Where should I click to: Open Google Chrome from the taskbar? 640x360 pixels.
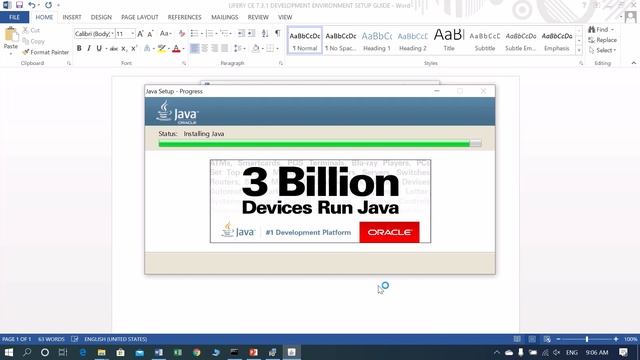[x=197, y=352]
